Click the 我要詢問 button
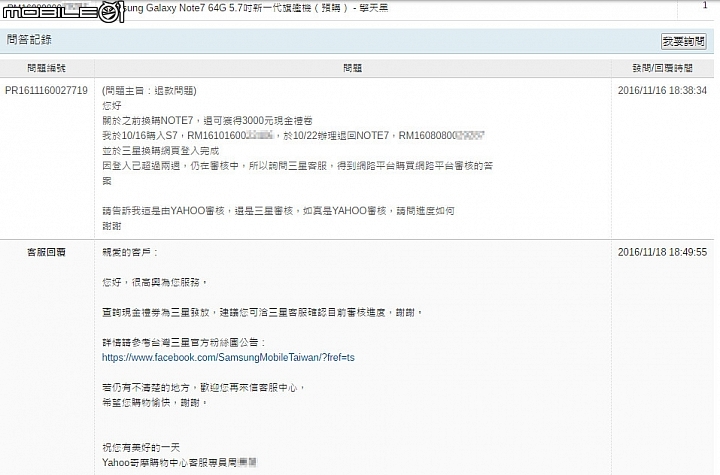 point(683,41)
